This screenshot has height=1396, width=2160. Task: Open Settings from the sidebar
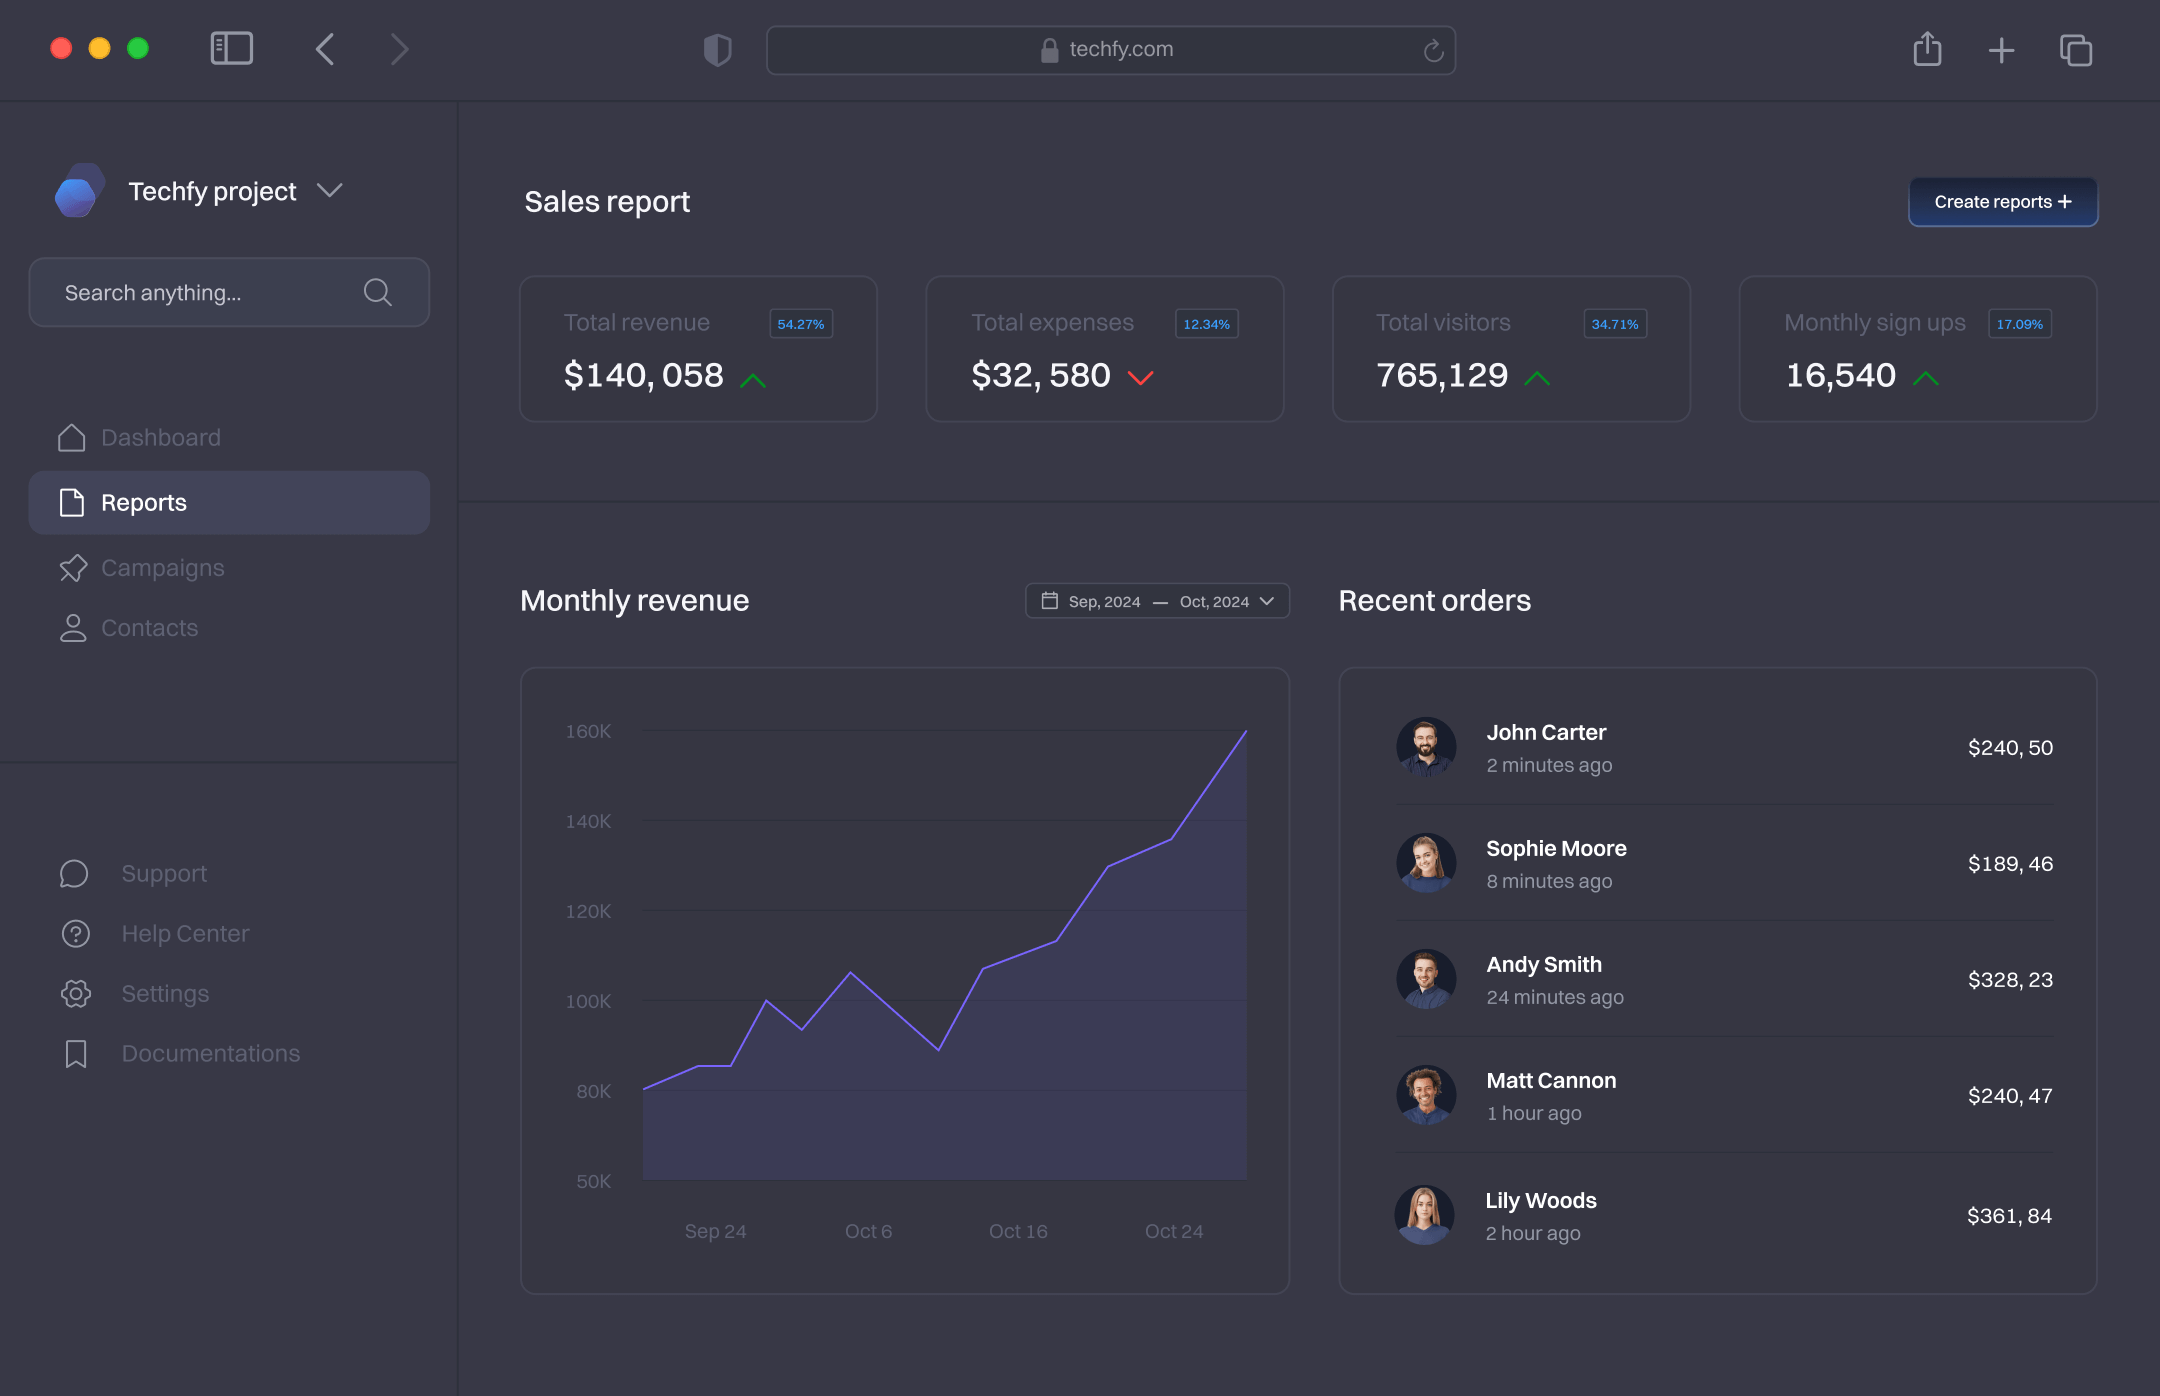[165, 993]
